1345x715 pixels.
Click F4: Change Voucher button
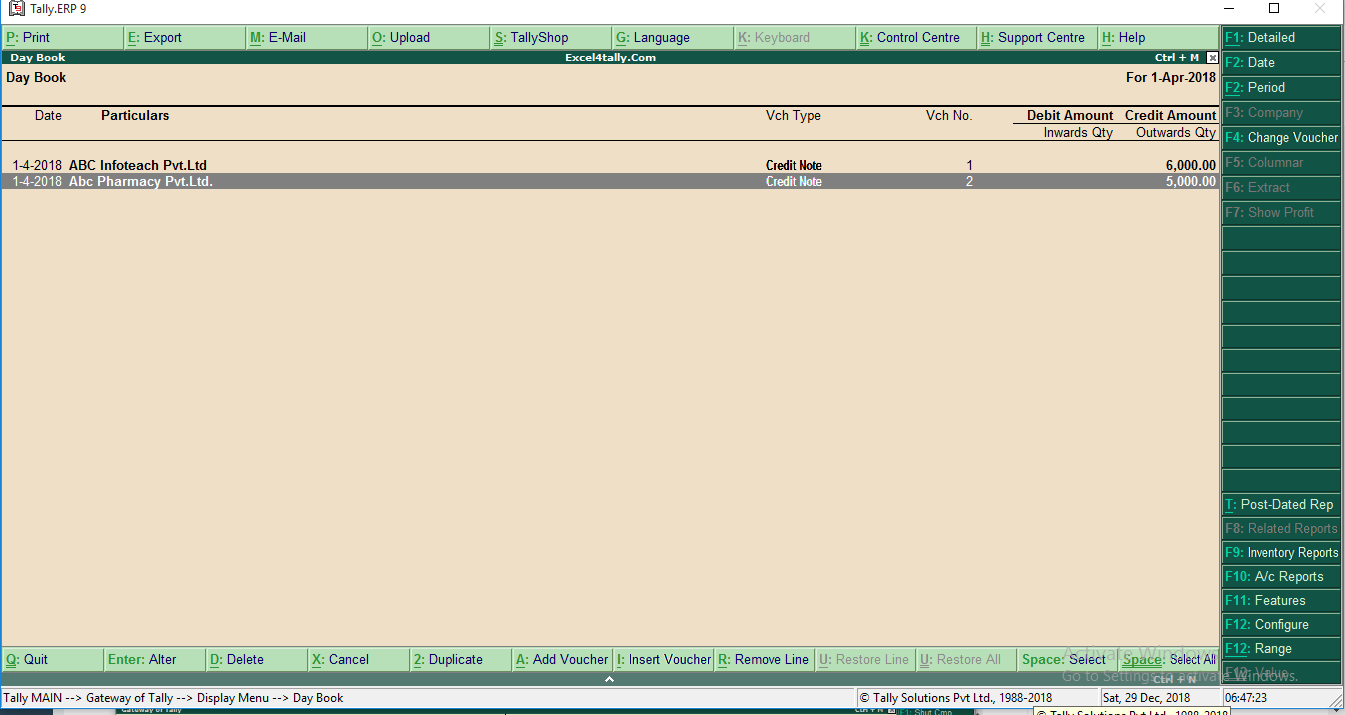tap(1281, 138)
